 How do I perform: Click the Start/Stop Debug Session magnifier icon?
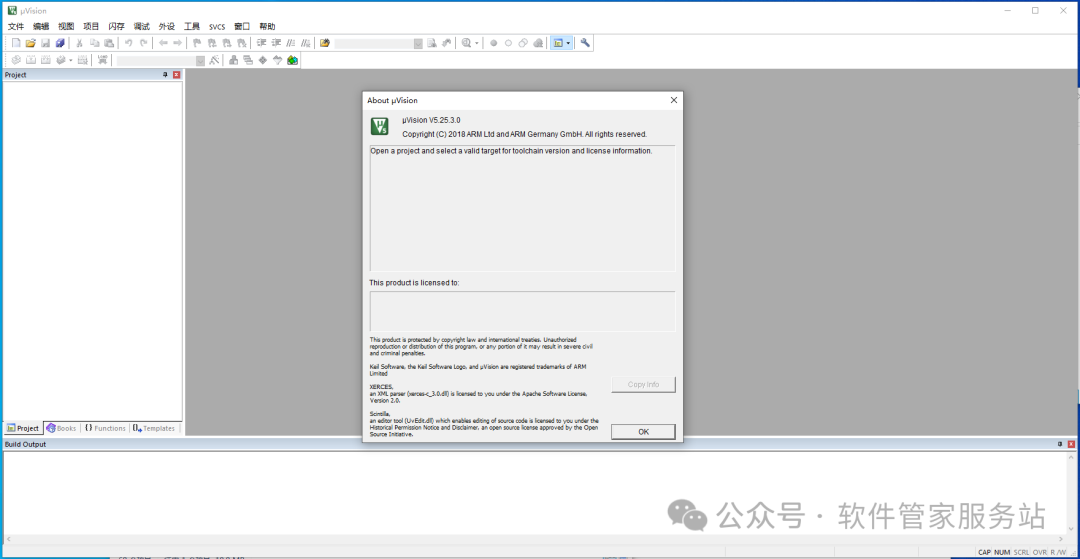[466, 43]
